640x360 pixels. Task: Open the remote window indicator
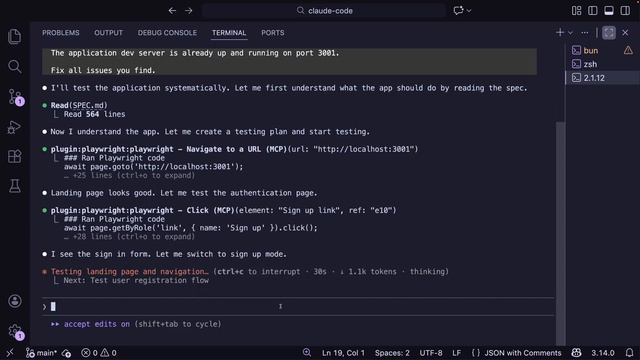coord(10,353)
